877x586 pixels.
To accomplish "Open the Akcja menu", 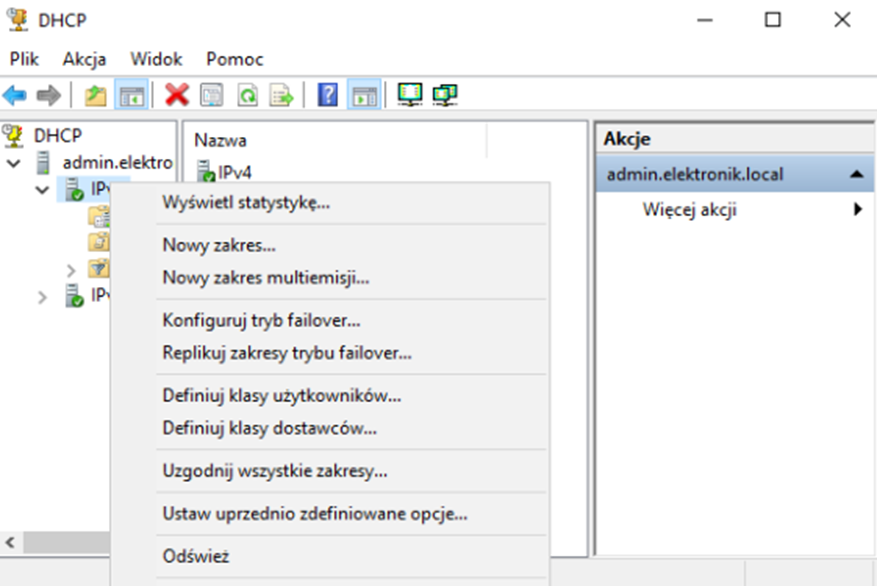I will click(x=84, y=59).
